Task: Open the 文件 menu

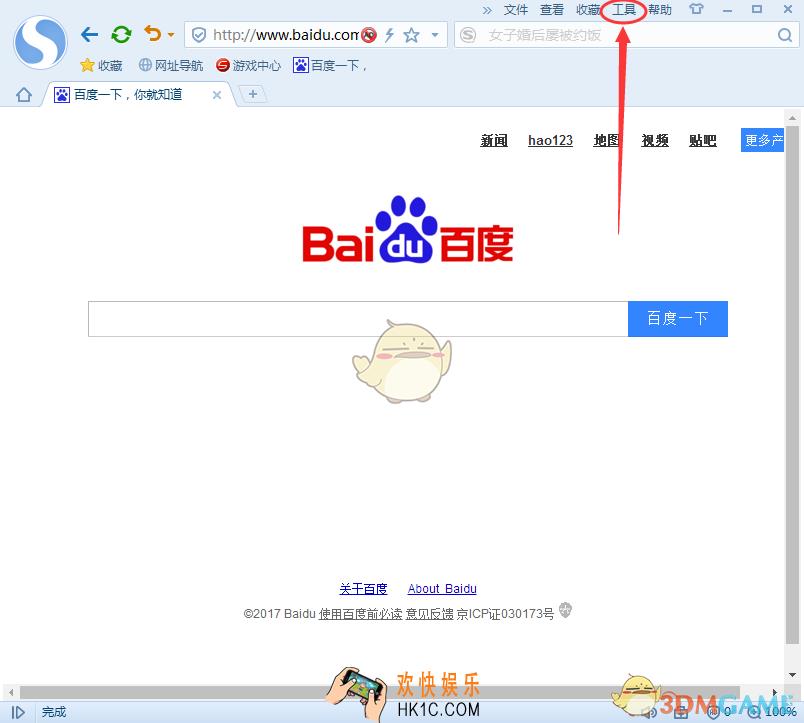Action: point(515,10)
